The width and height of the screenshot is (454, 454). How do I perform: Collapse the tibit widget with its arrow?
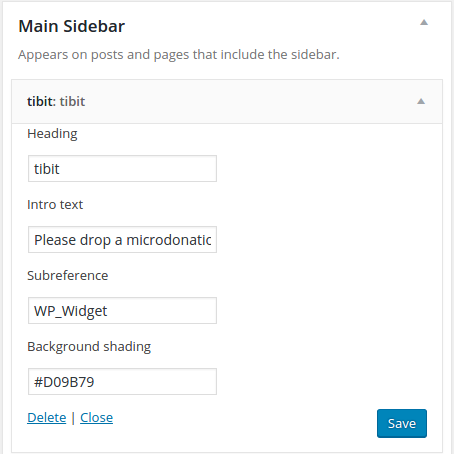tap(421, 101)
